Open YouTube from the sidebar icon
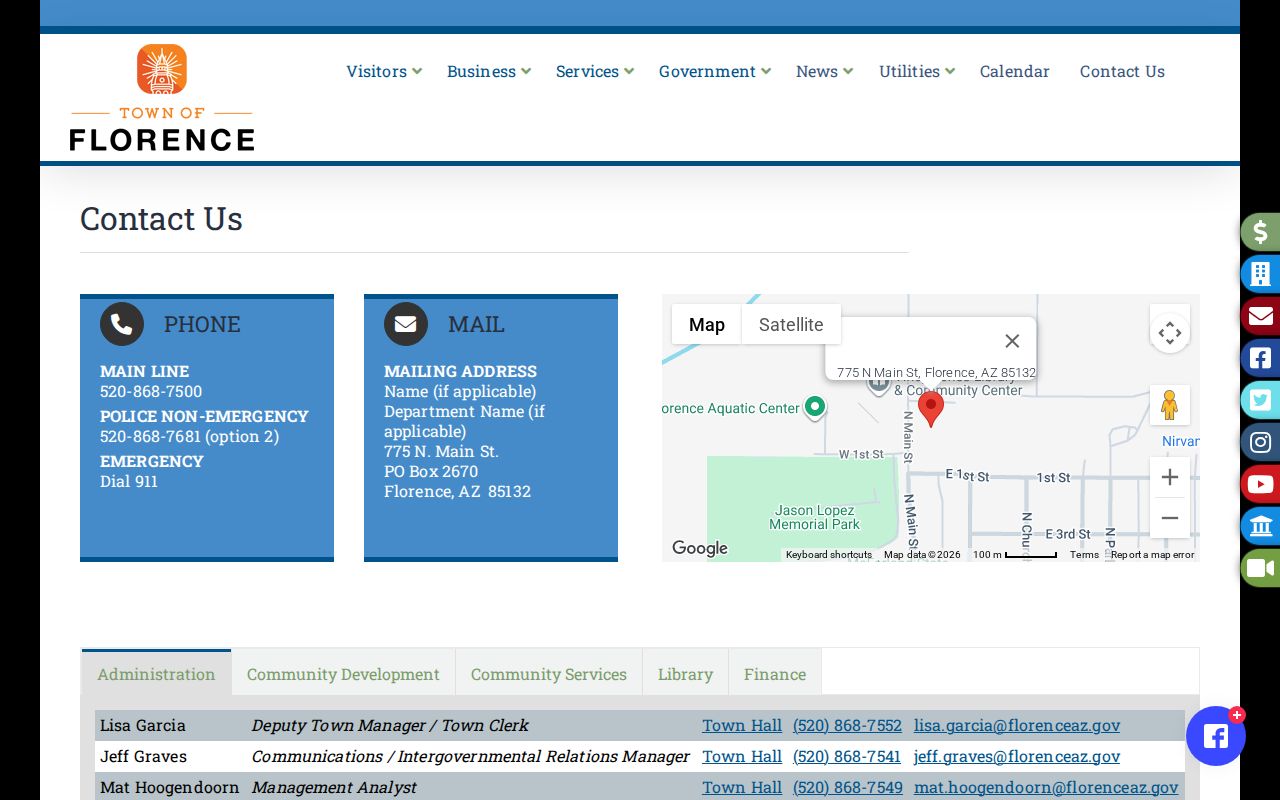The width and height of the screenshot is (1280, 800). point(1261,484)
